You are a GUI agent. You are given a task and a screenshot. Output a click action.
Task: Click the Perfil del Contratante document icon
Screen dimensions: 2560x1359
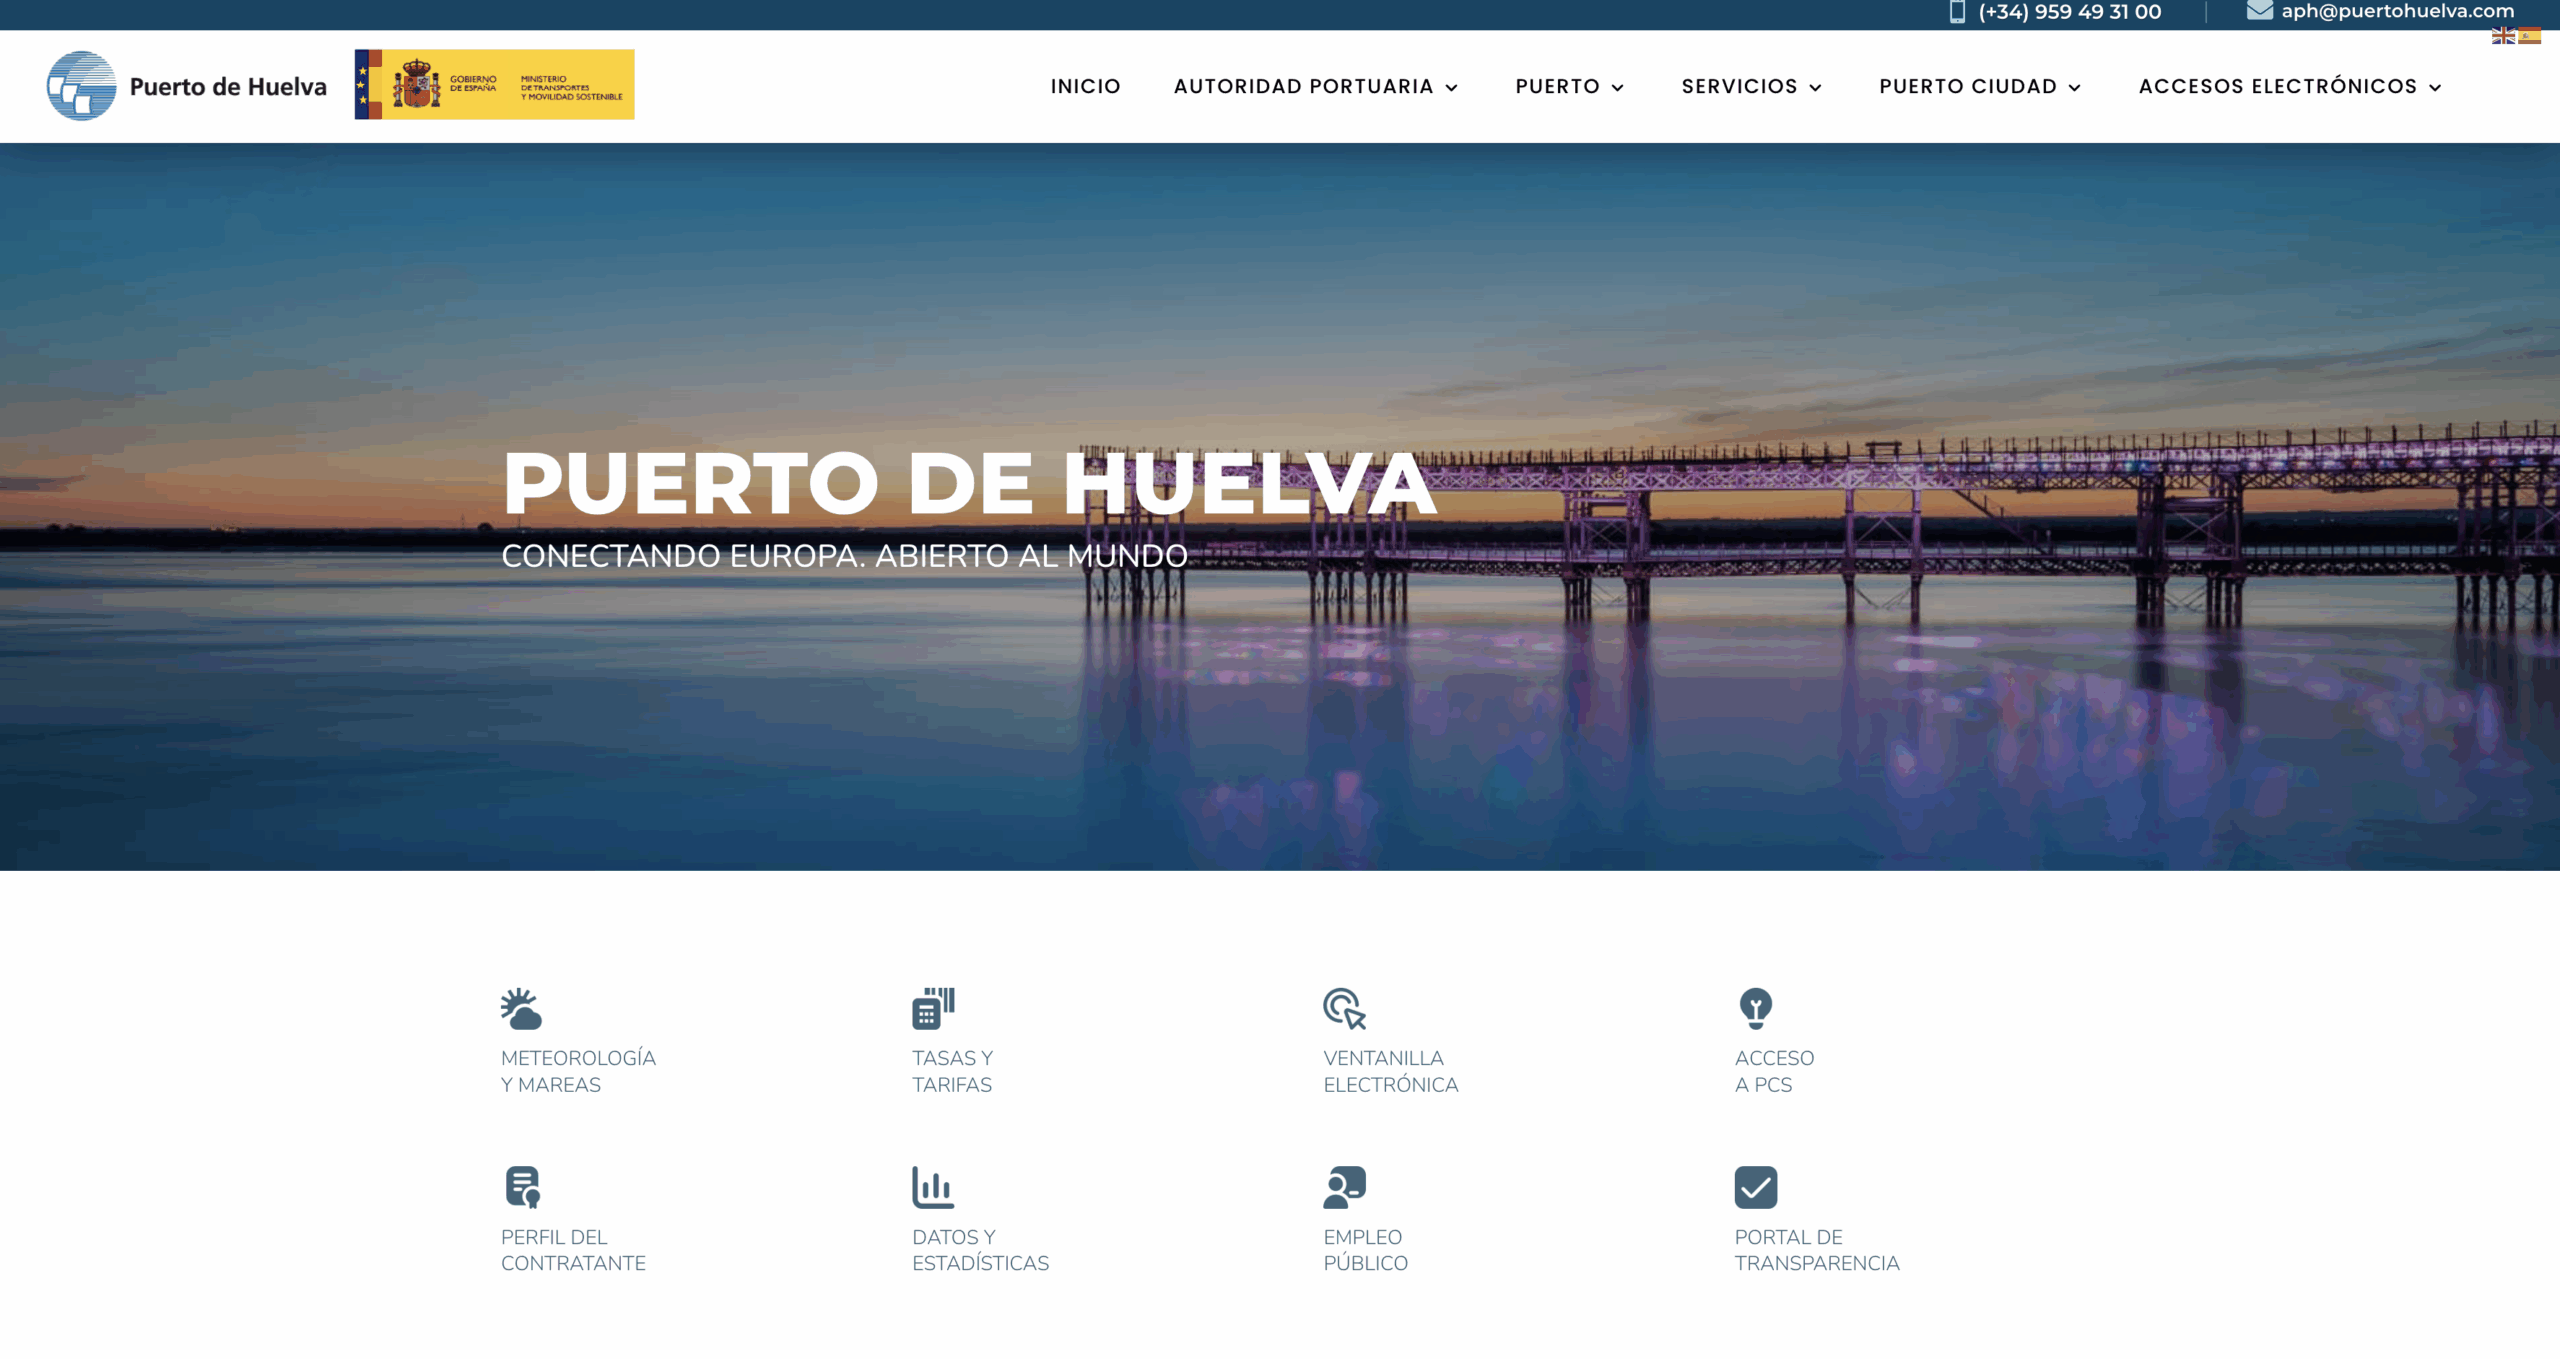[522, 1187]
